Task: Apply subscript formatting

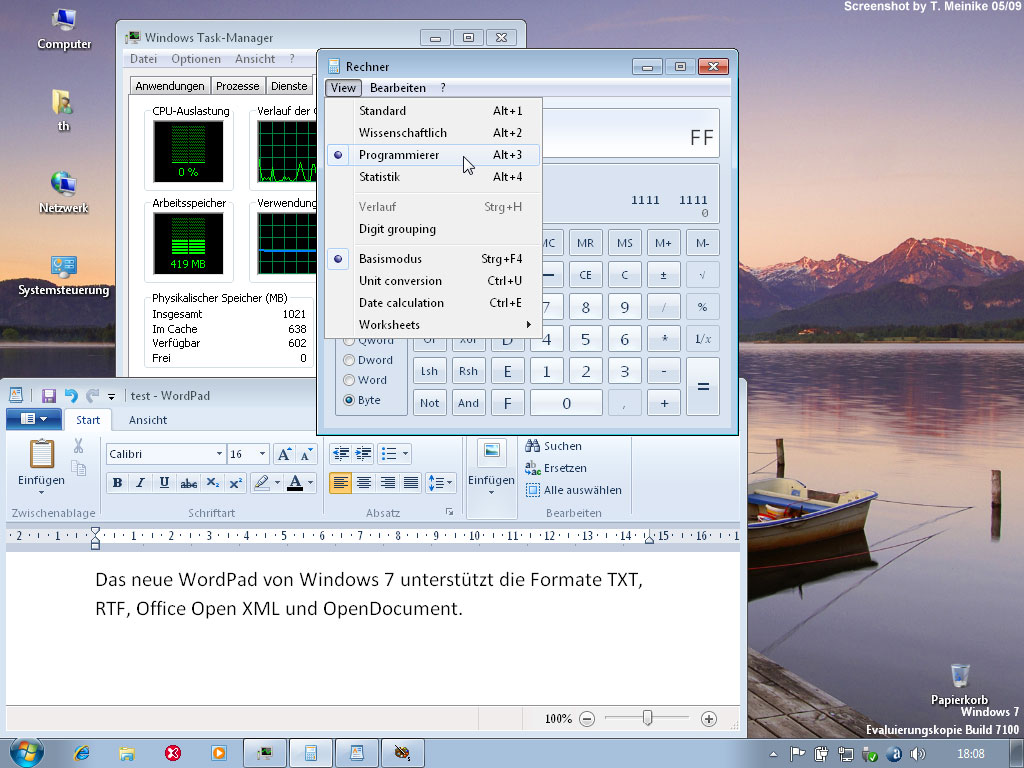Action: coord(212,483)
